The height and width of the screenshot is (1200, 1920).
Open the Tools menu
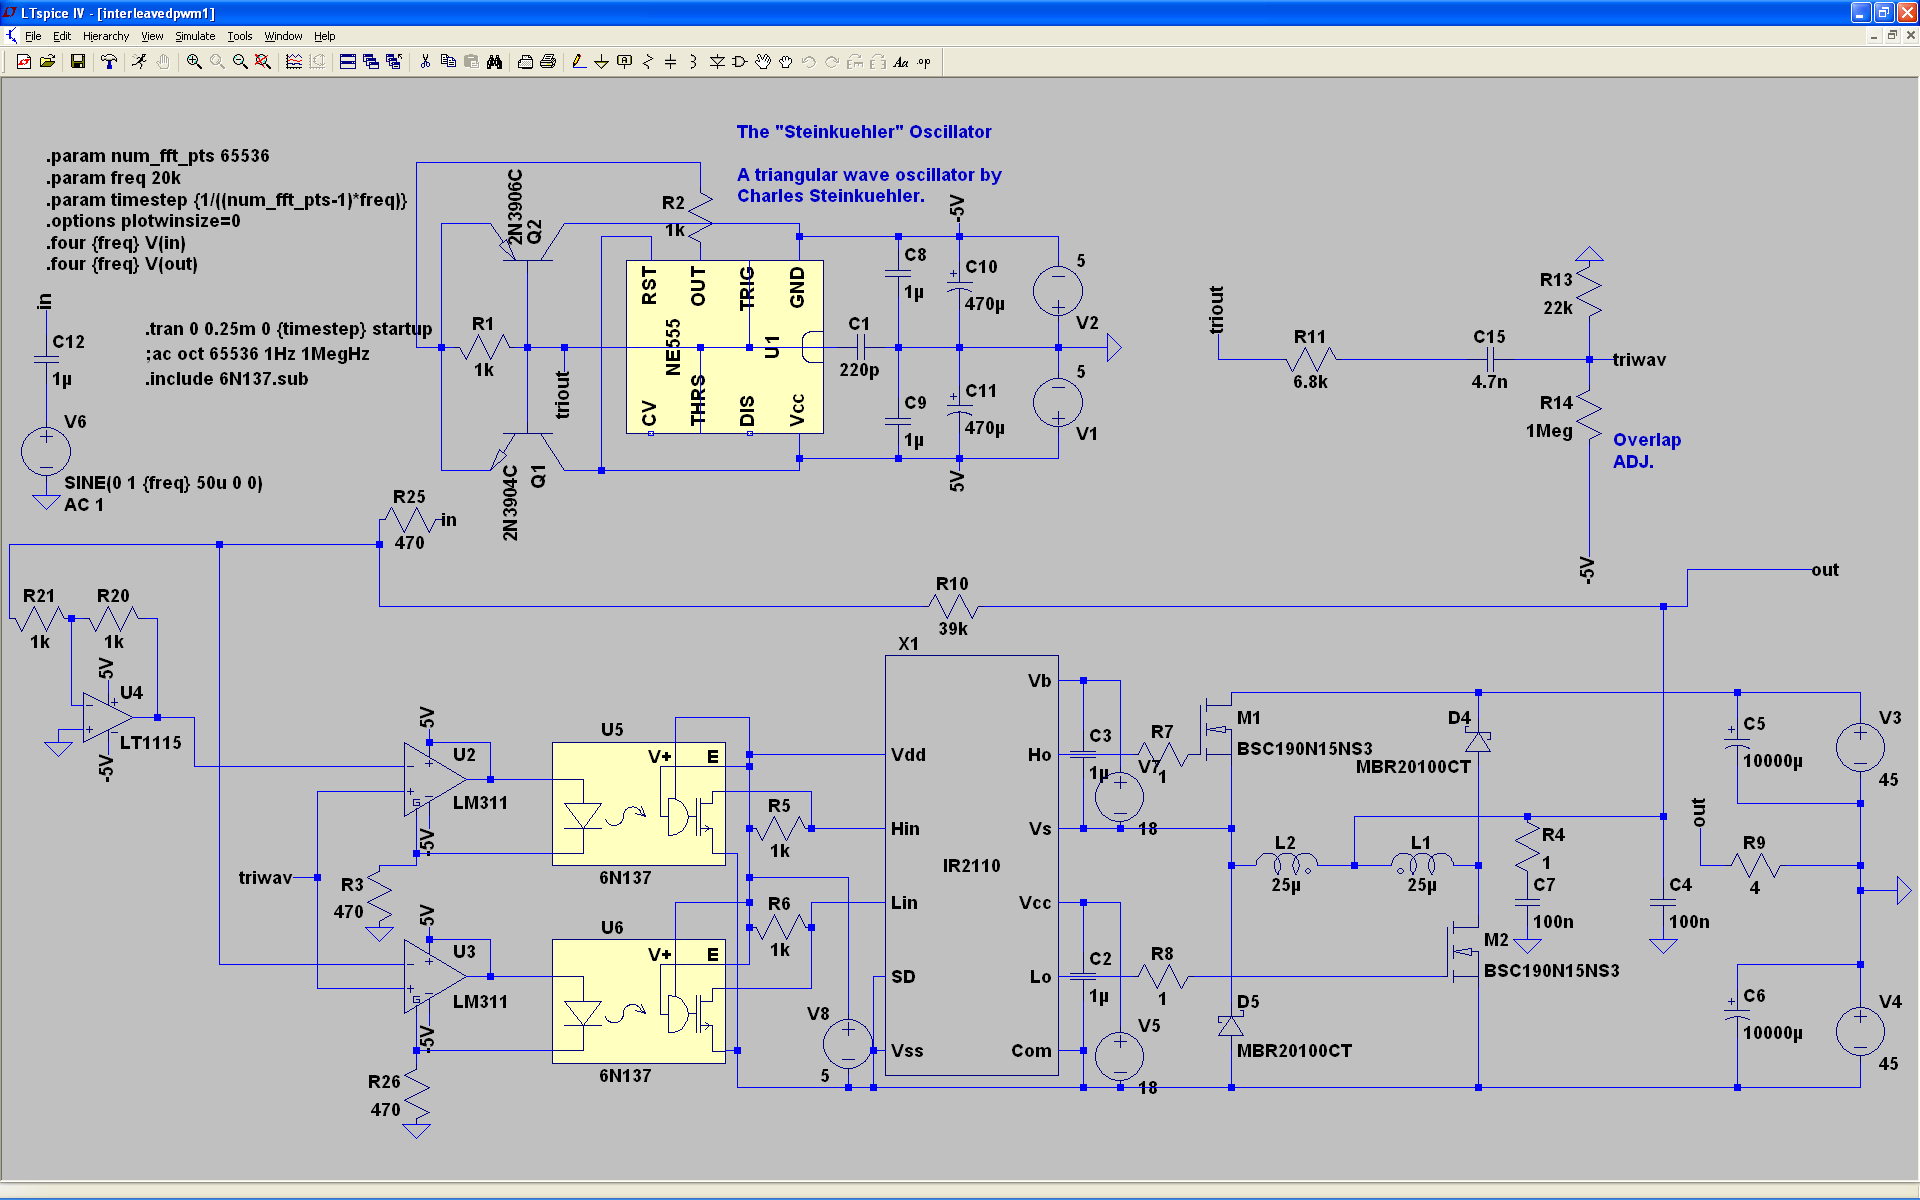point(239,36)
